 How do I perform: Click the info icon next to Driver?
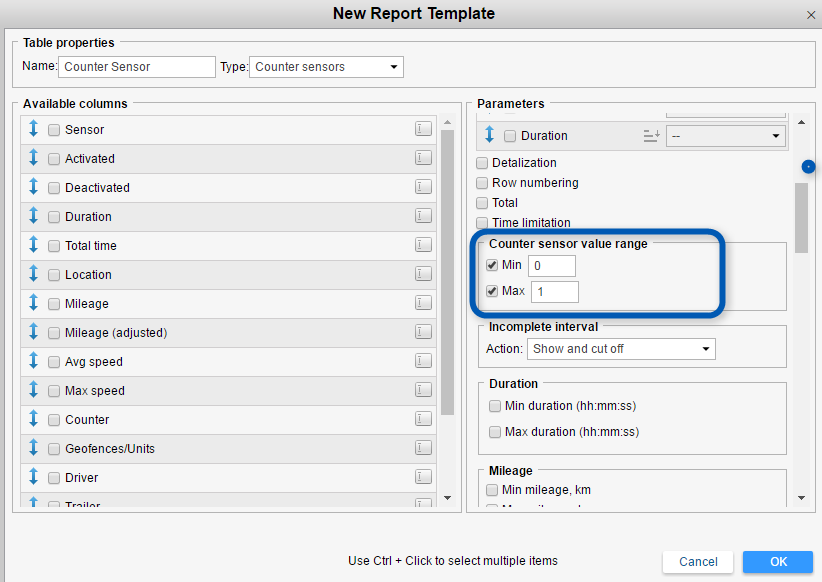pos(423,477)
